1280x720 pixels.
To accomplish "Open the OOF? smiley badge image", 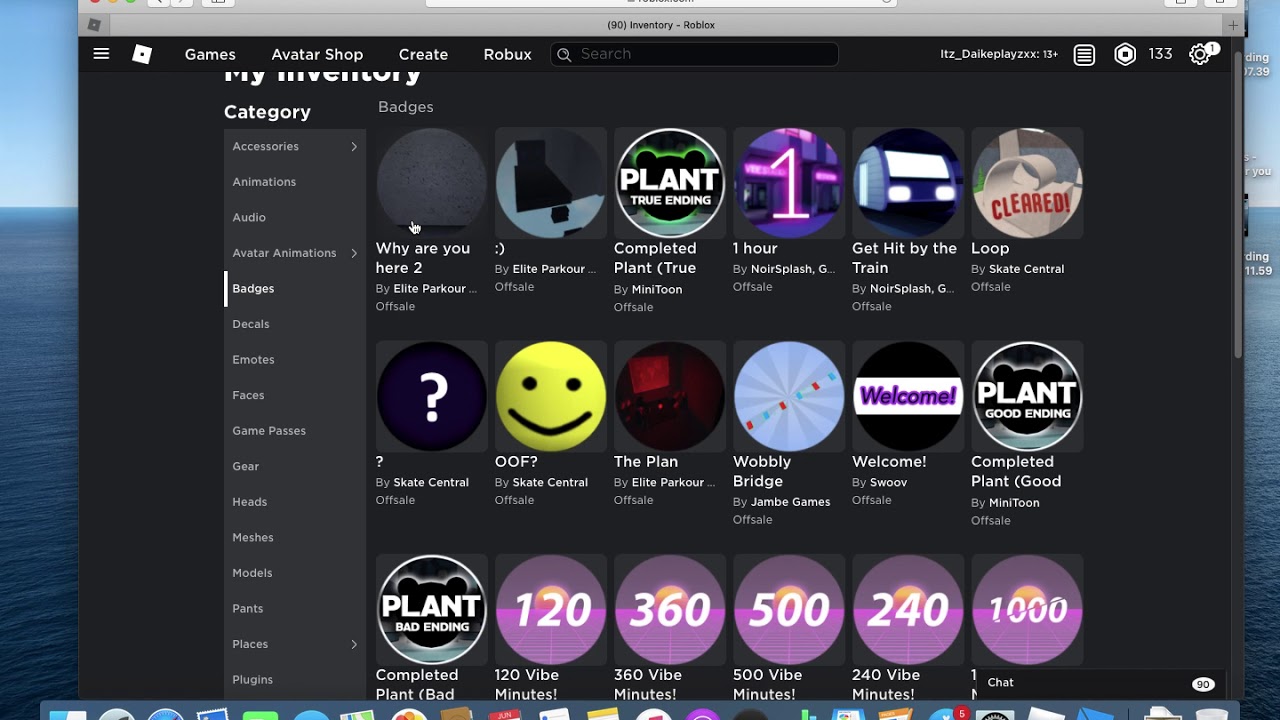I will (551, 396).
